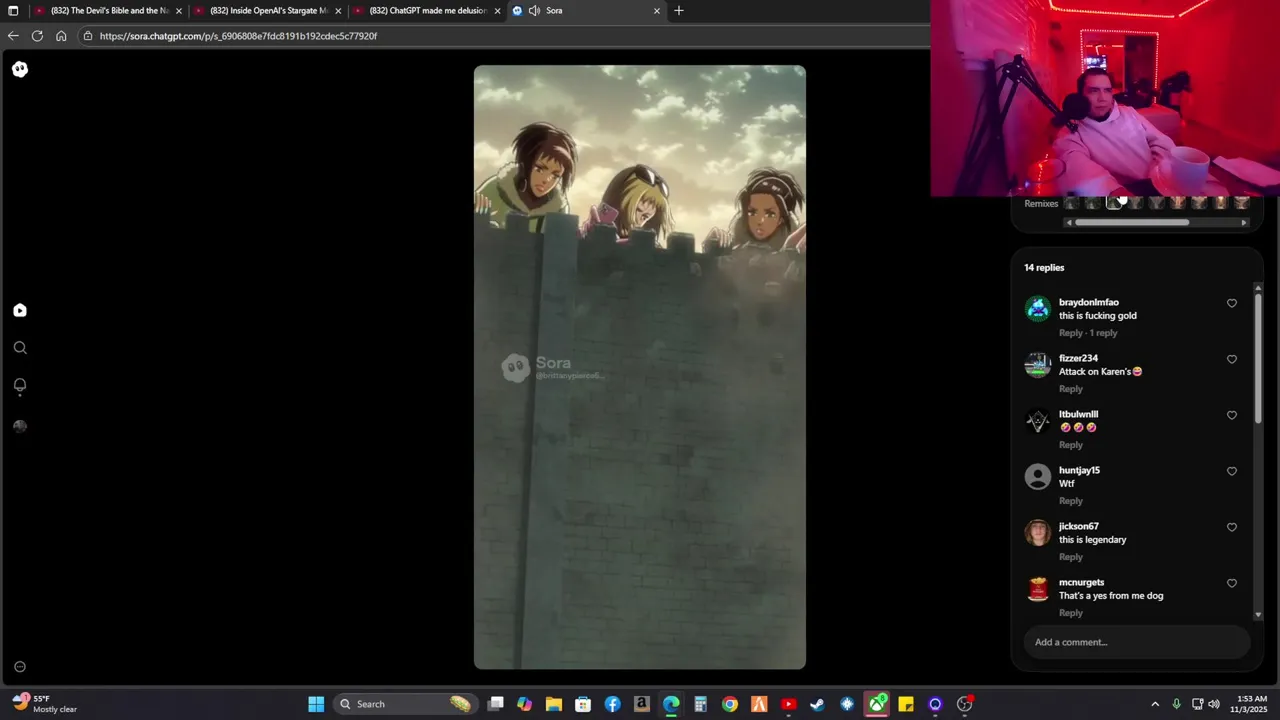Open the profile avatar in the sidebar
Screen dimensions: 1280x720
[20, 426]
